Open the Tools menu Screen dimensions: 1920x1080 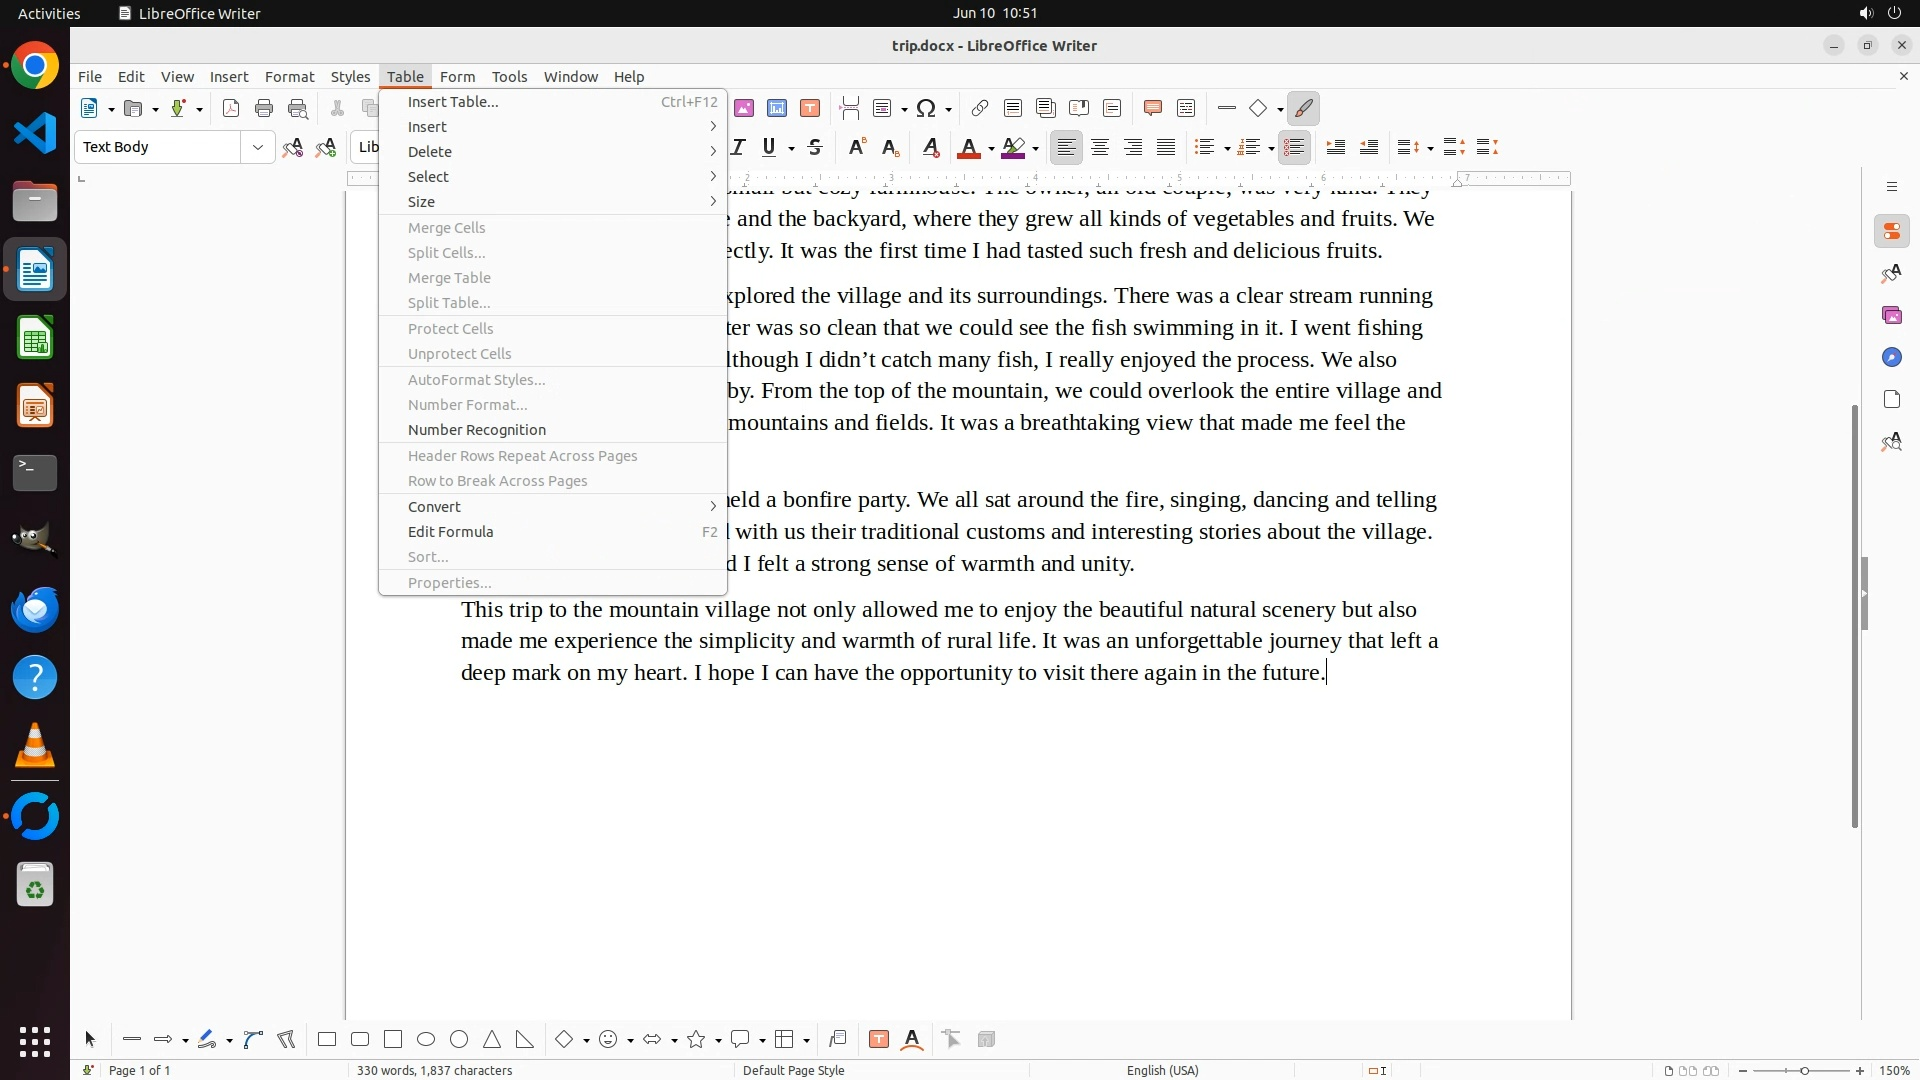[509, 76]
